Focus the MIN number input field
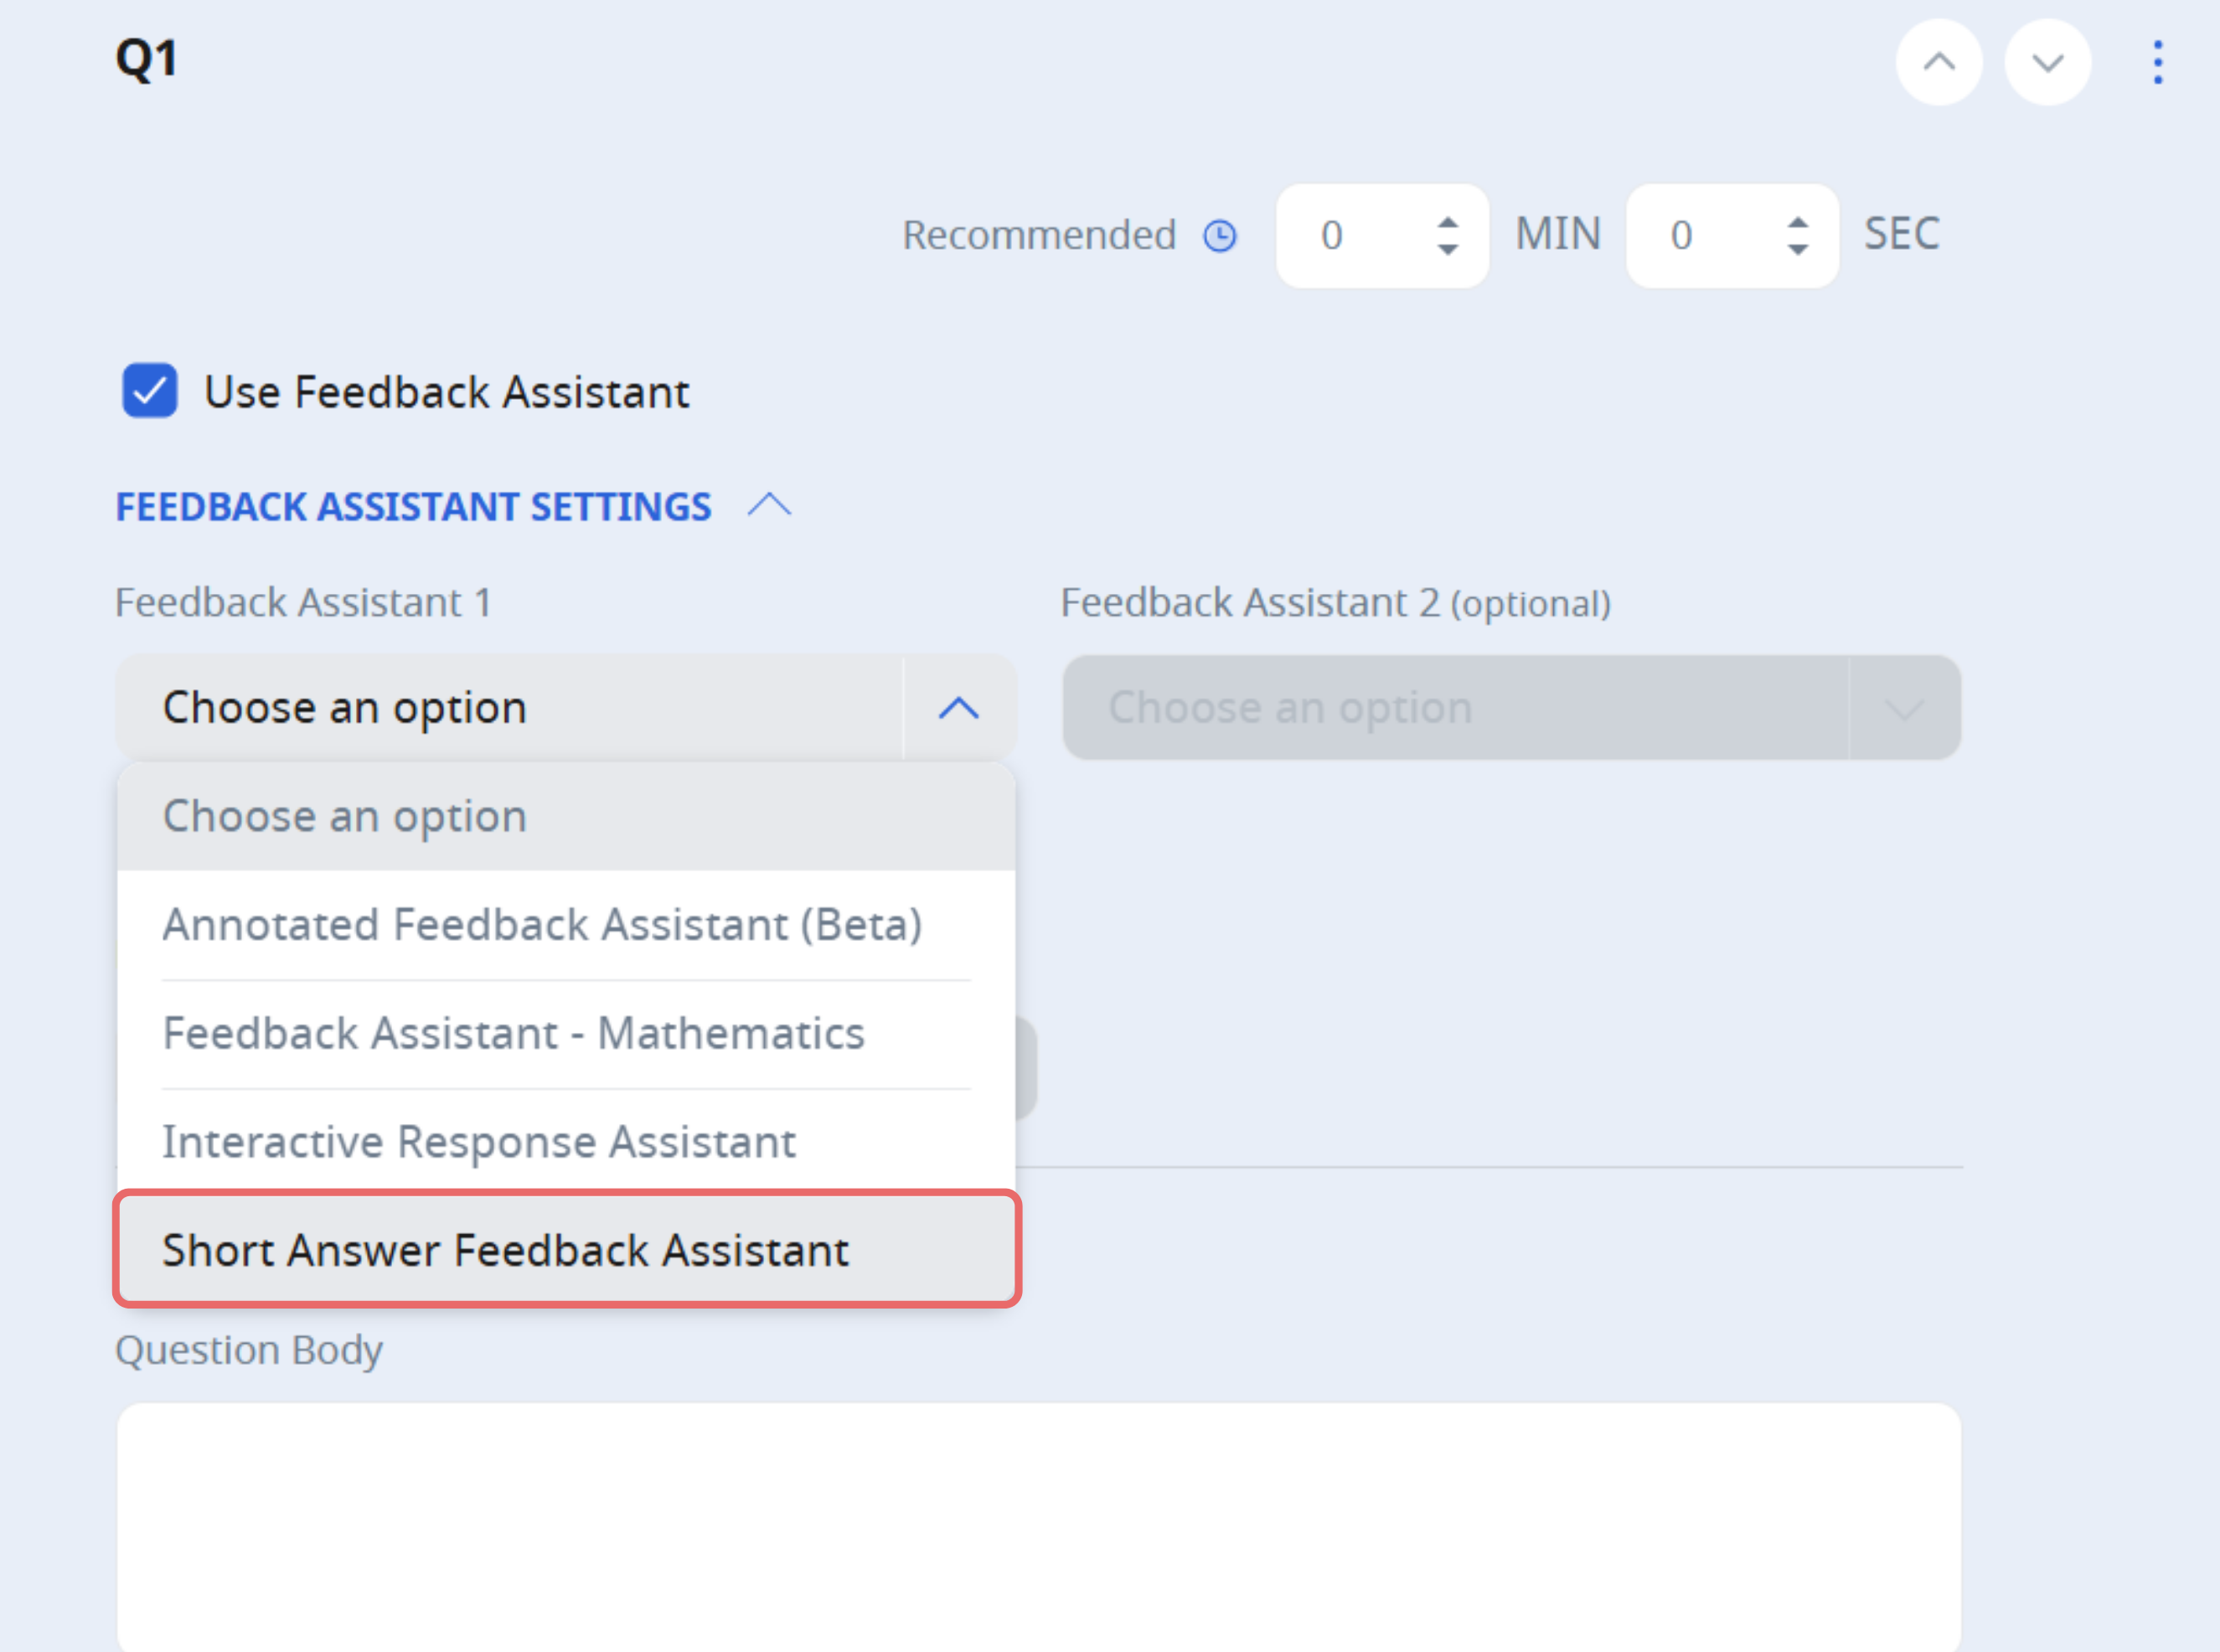This screenshot has height=1652, width=2220. tap(1382, 236)
